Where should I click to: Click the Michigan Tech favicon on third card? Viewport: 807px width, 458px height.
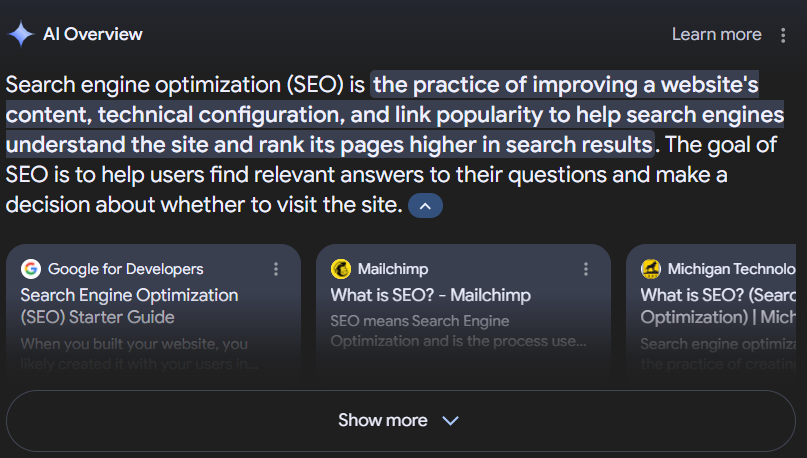tap(651, 269)
